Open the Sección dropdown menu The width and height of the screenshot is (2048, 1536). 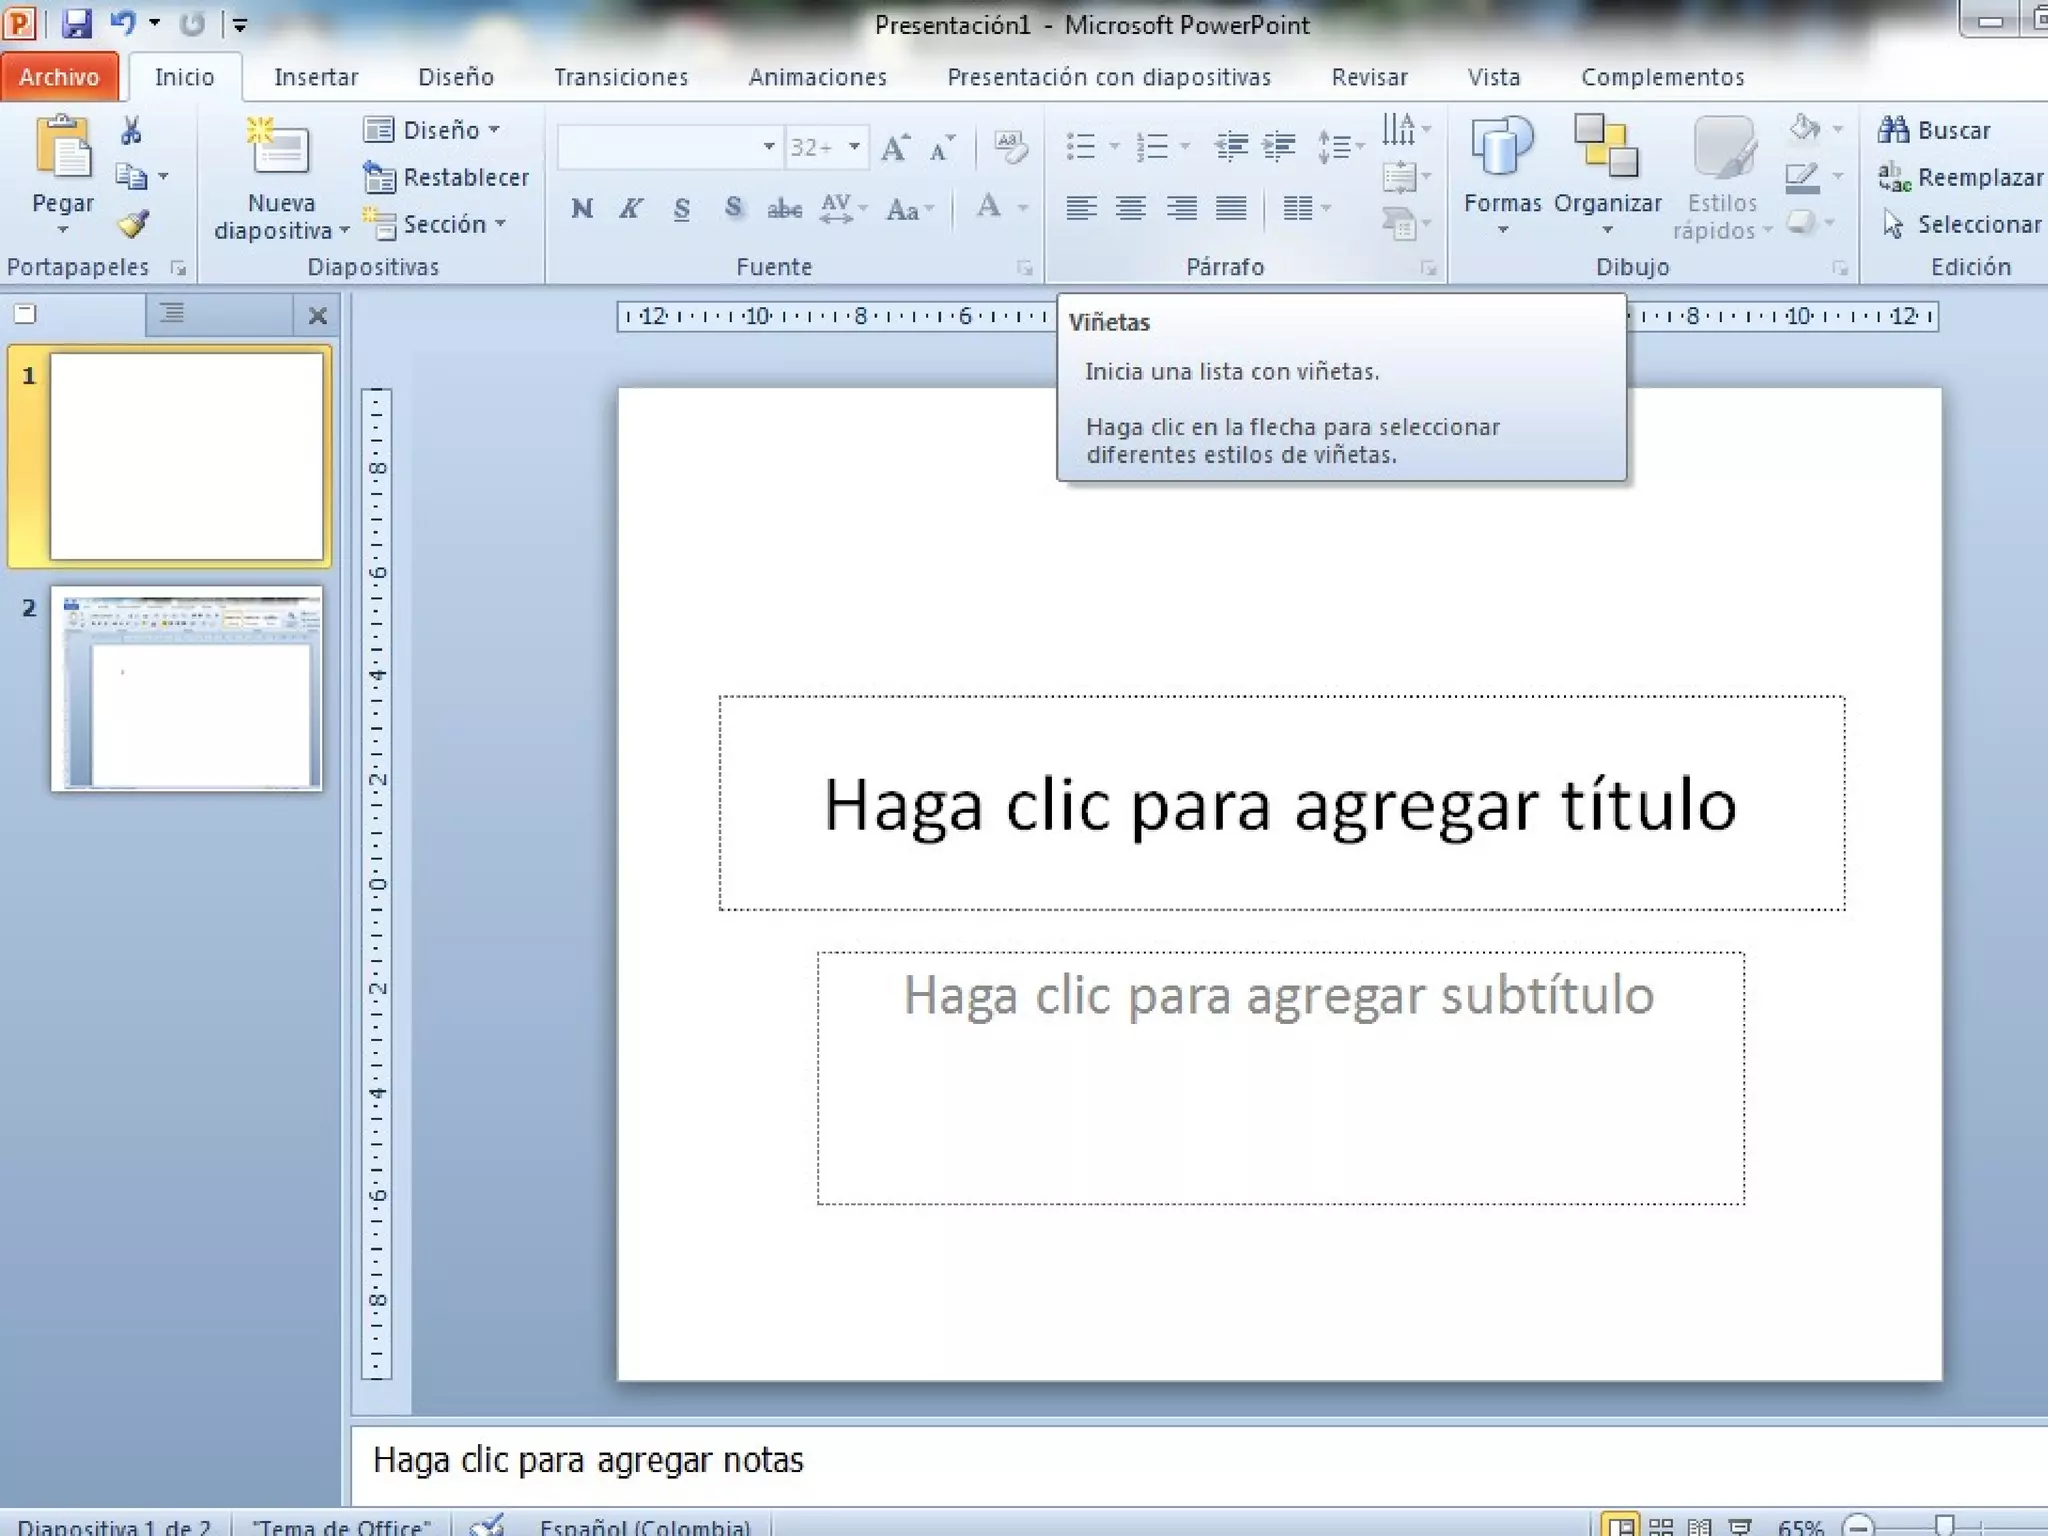pos(445,224)
